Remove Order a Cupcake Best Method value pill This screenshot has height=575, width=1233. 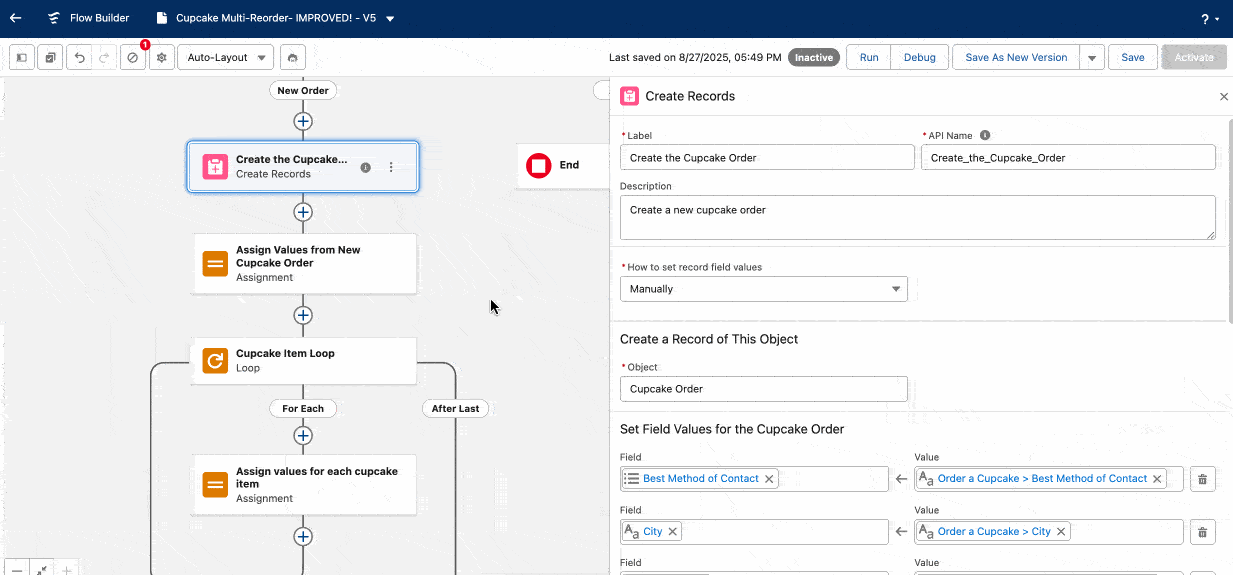1157,479
